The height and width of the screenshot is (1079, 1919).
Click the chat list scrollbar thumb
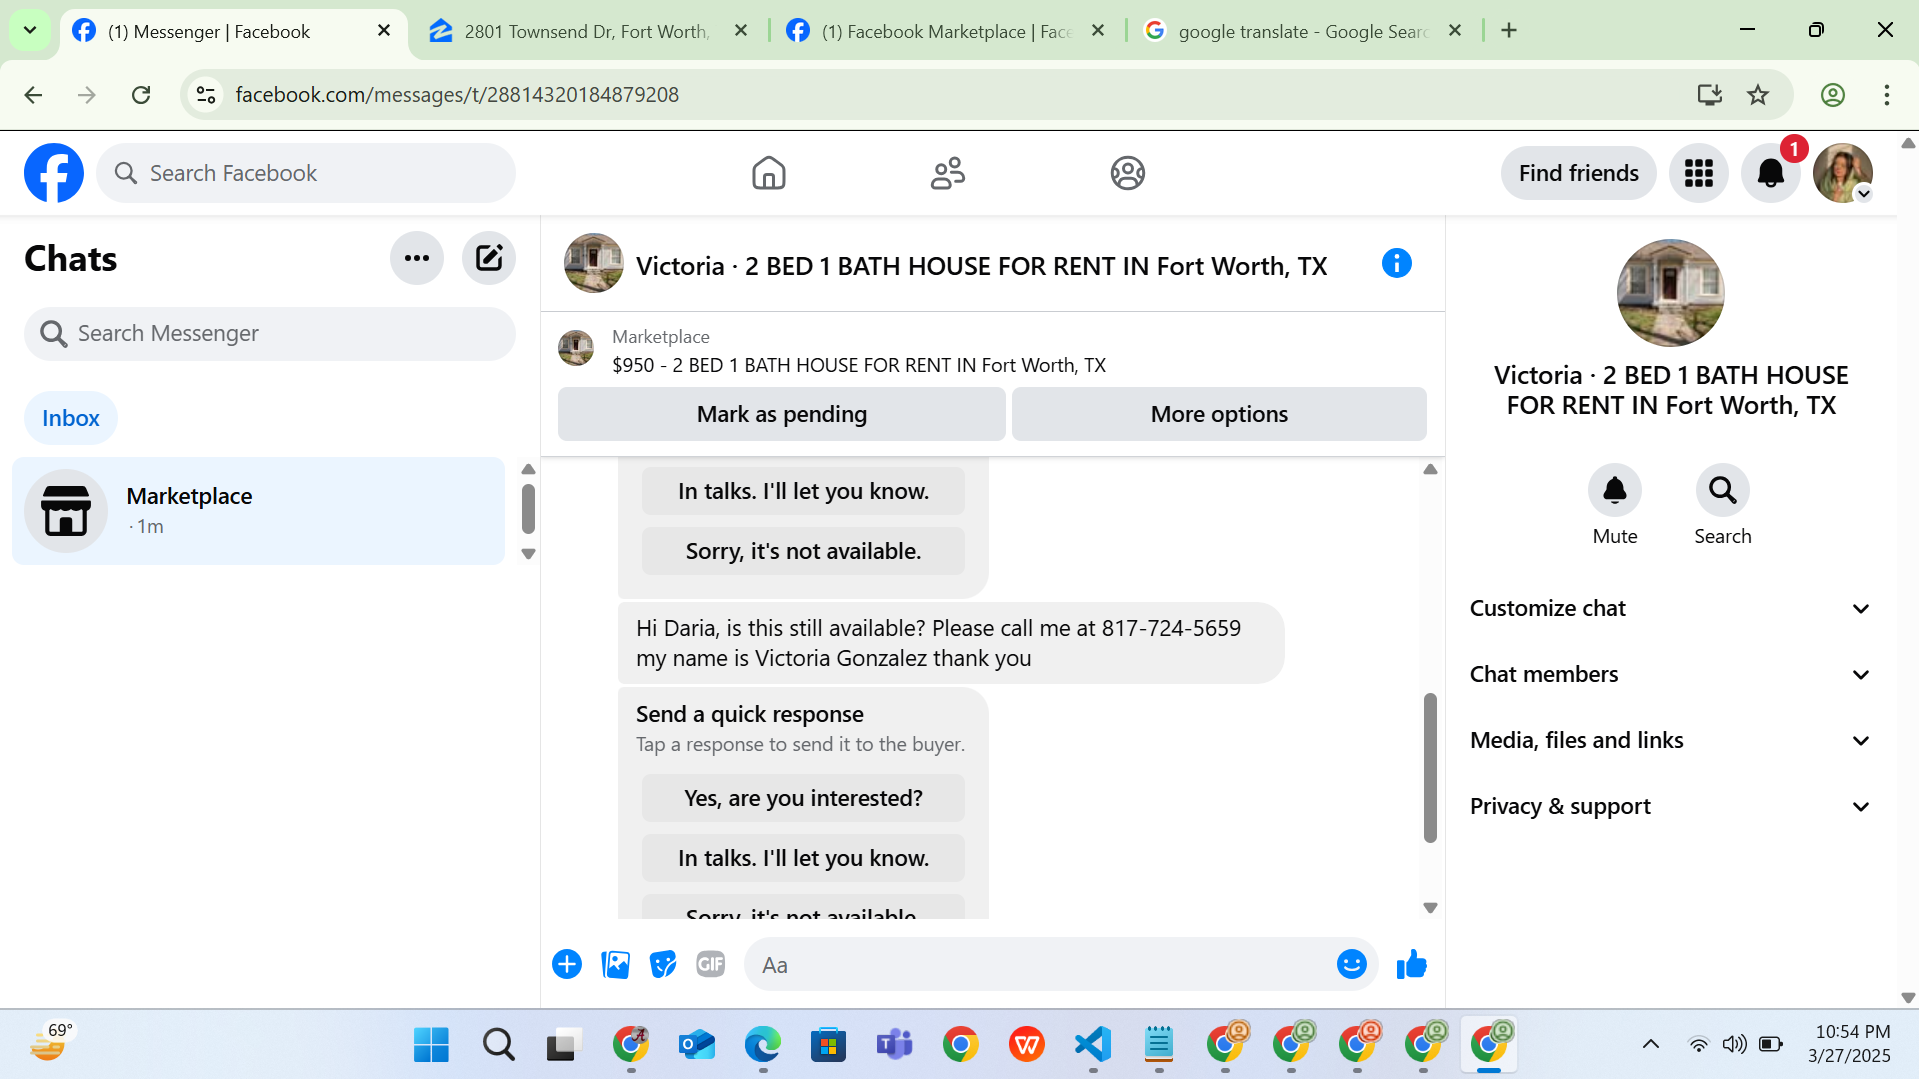pos(529,510)
